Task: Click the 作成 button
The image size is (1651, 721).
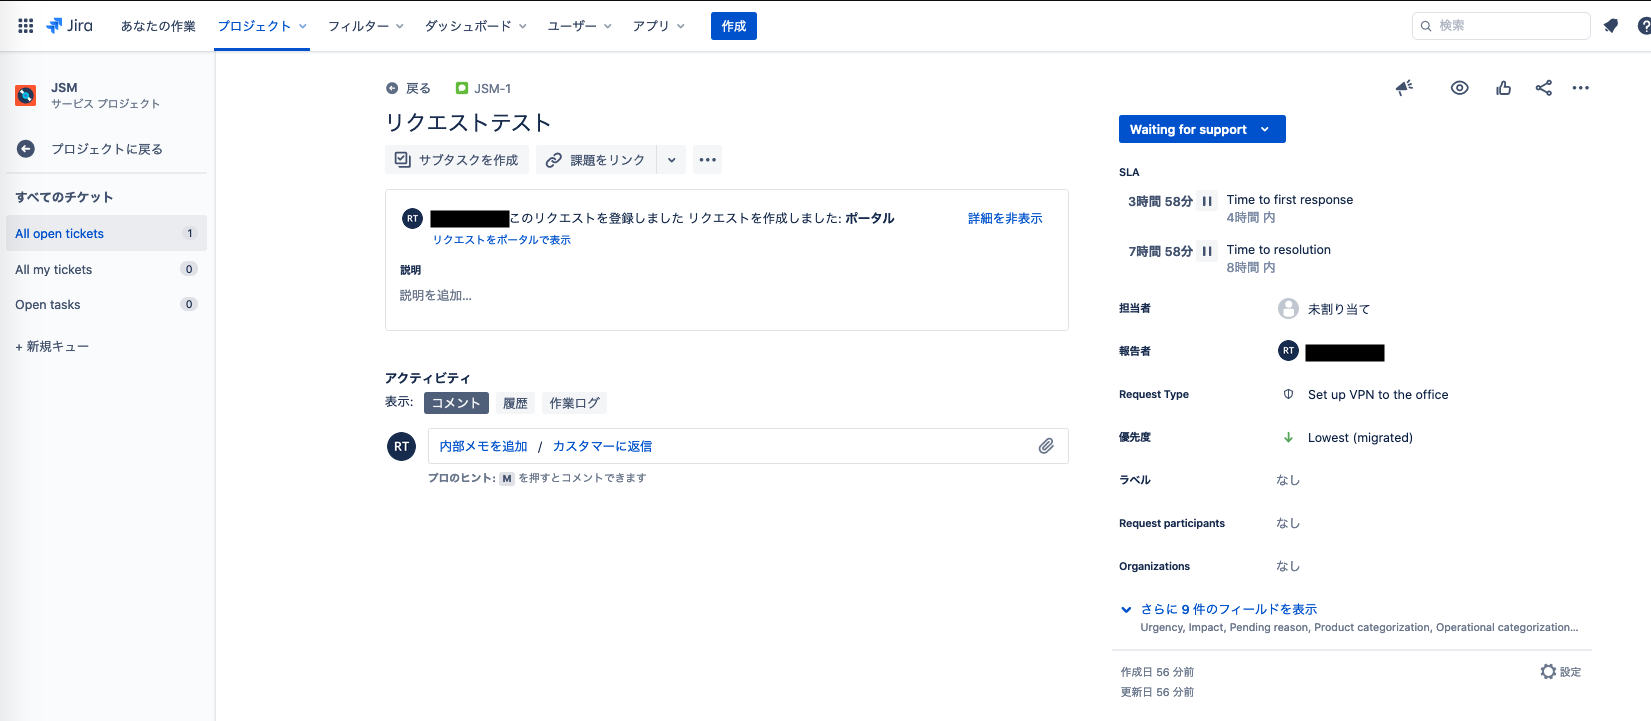Action: [x=734, y=26]
